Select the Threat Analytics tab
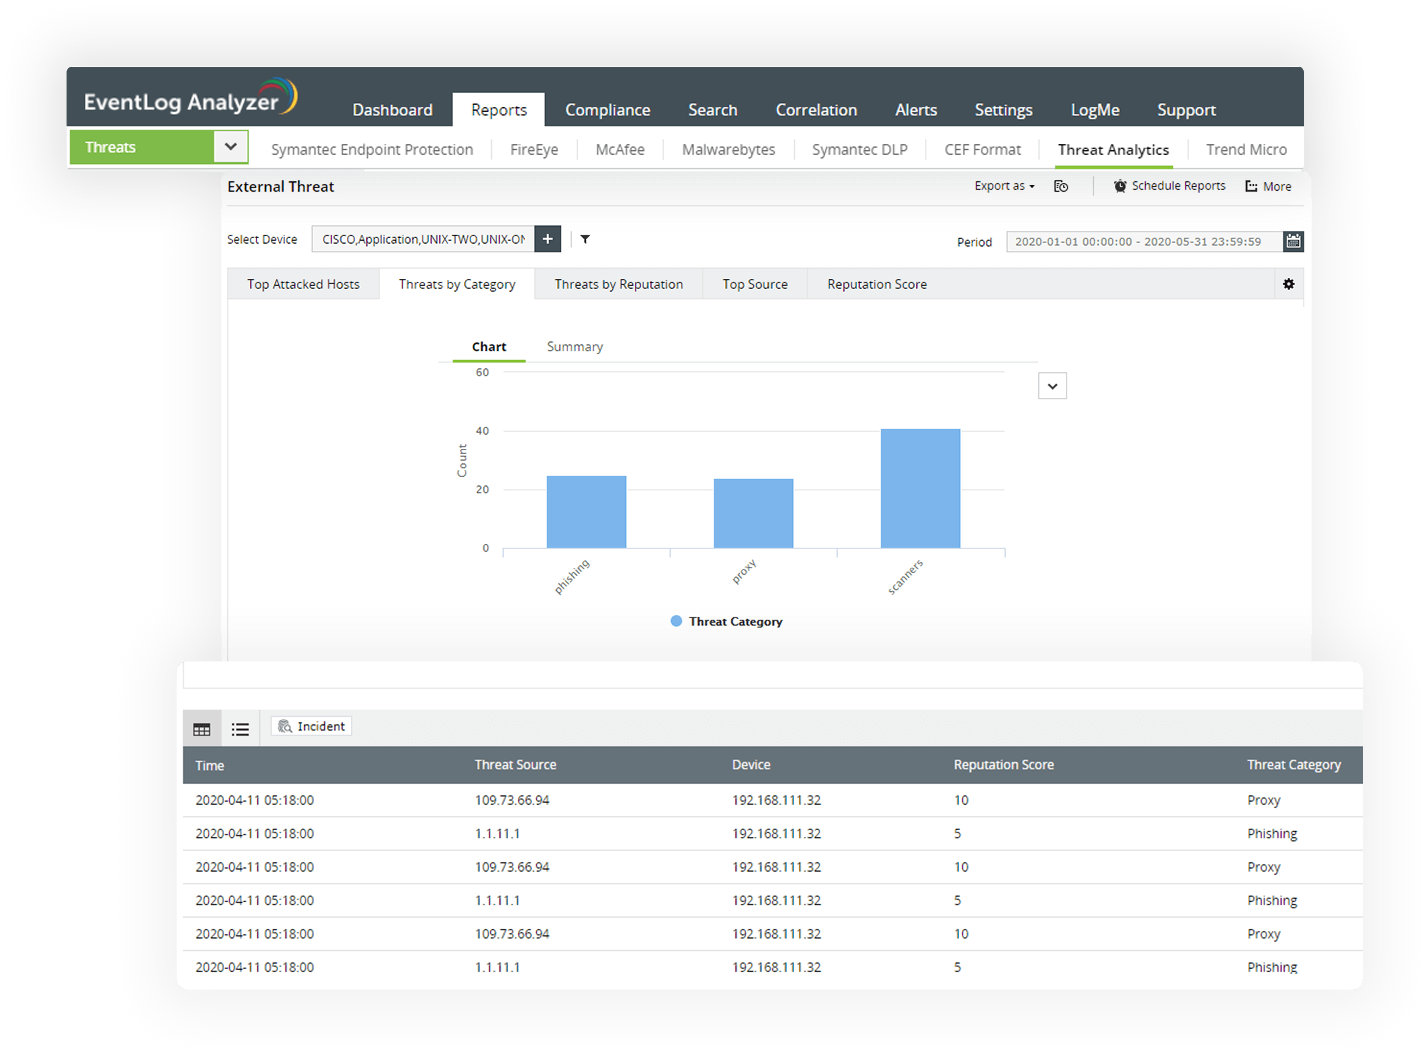Screen dimensions: 1427x1054 tap(1113, 150)
